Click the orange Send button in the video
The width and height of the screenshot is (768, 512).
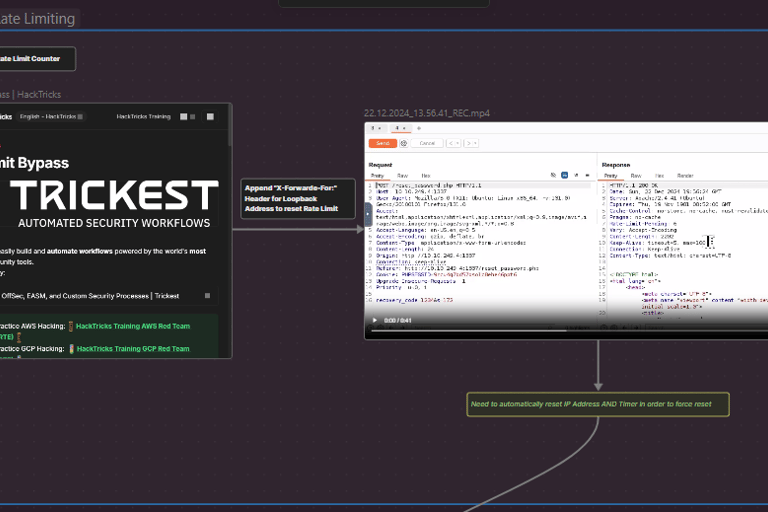pyautogui.click(x=383, y=143)
